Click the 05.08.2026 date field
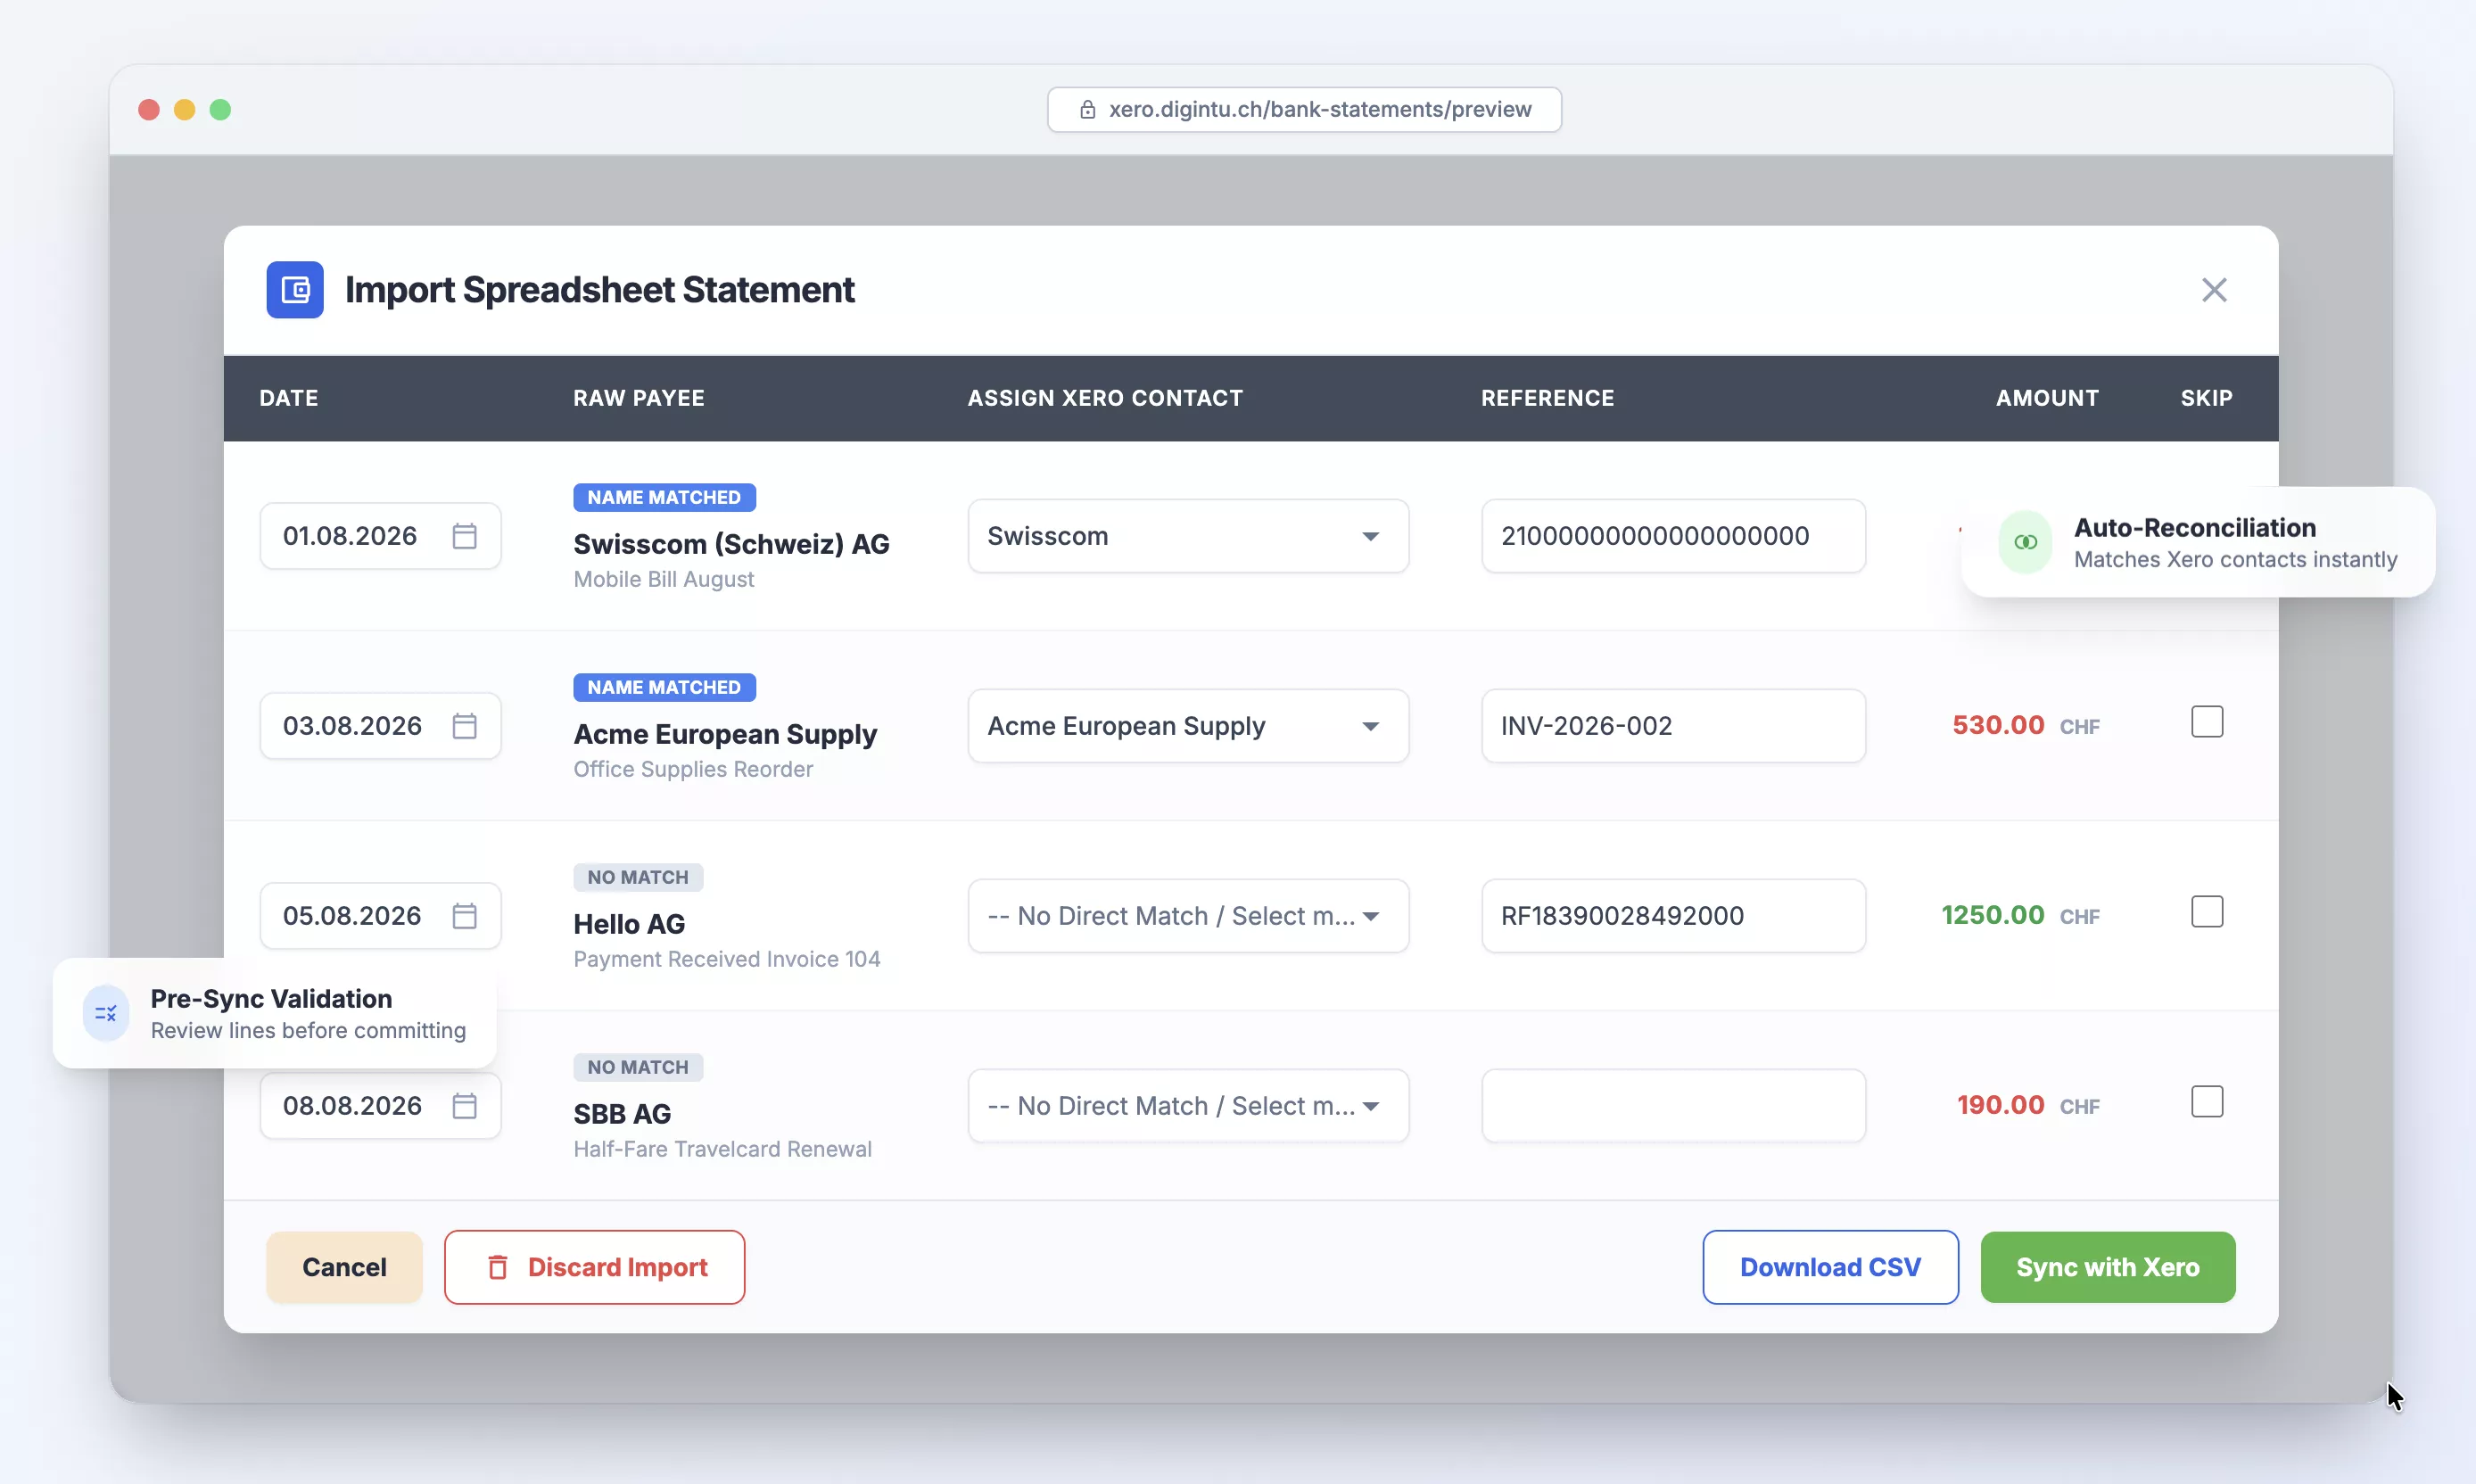The height and width of the screenshot is (1484, 2476). click(380, 916)
